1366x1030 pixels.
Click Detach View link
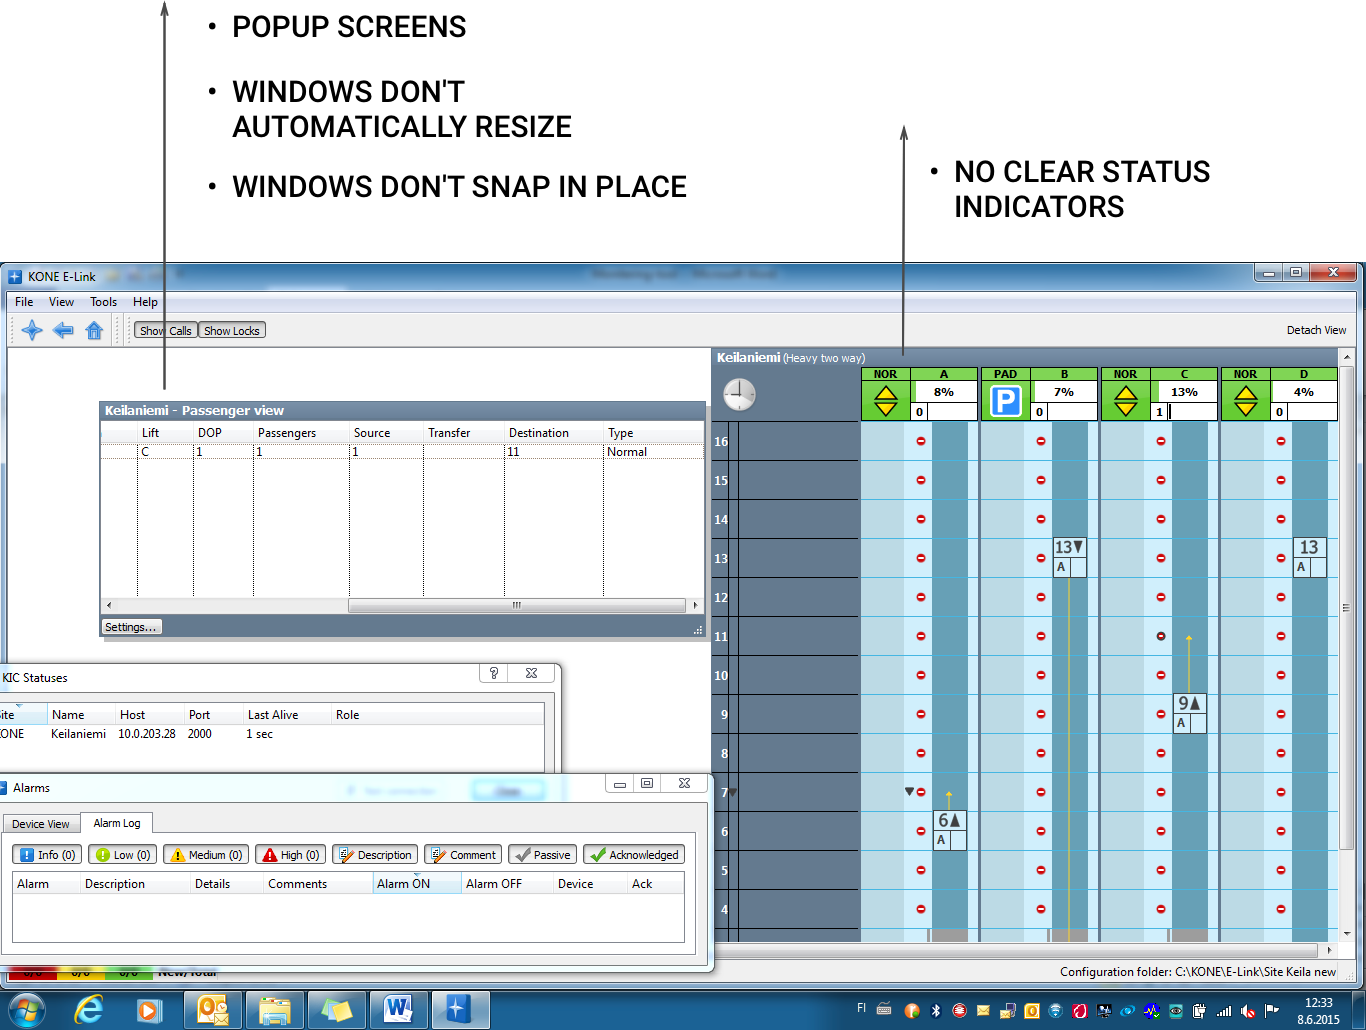click(x=1316, y=330)
